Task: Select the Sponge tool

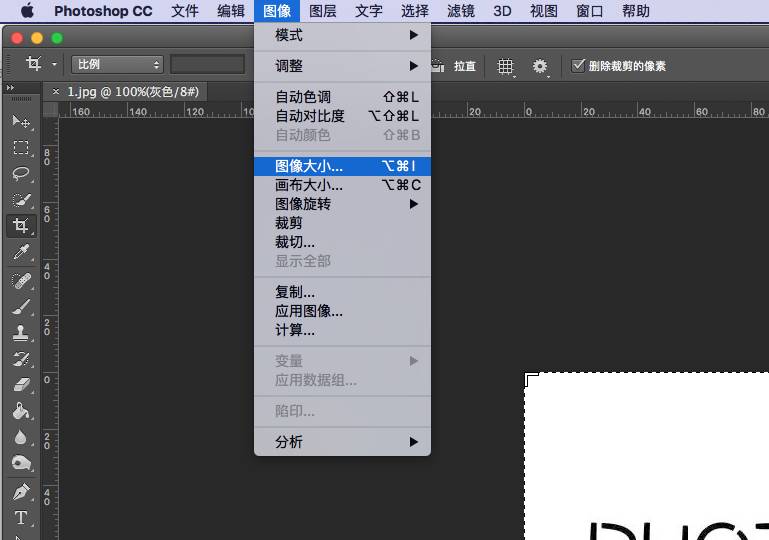Action: tap(21, 463)
